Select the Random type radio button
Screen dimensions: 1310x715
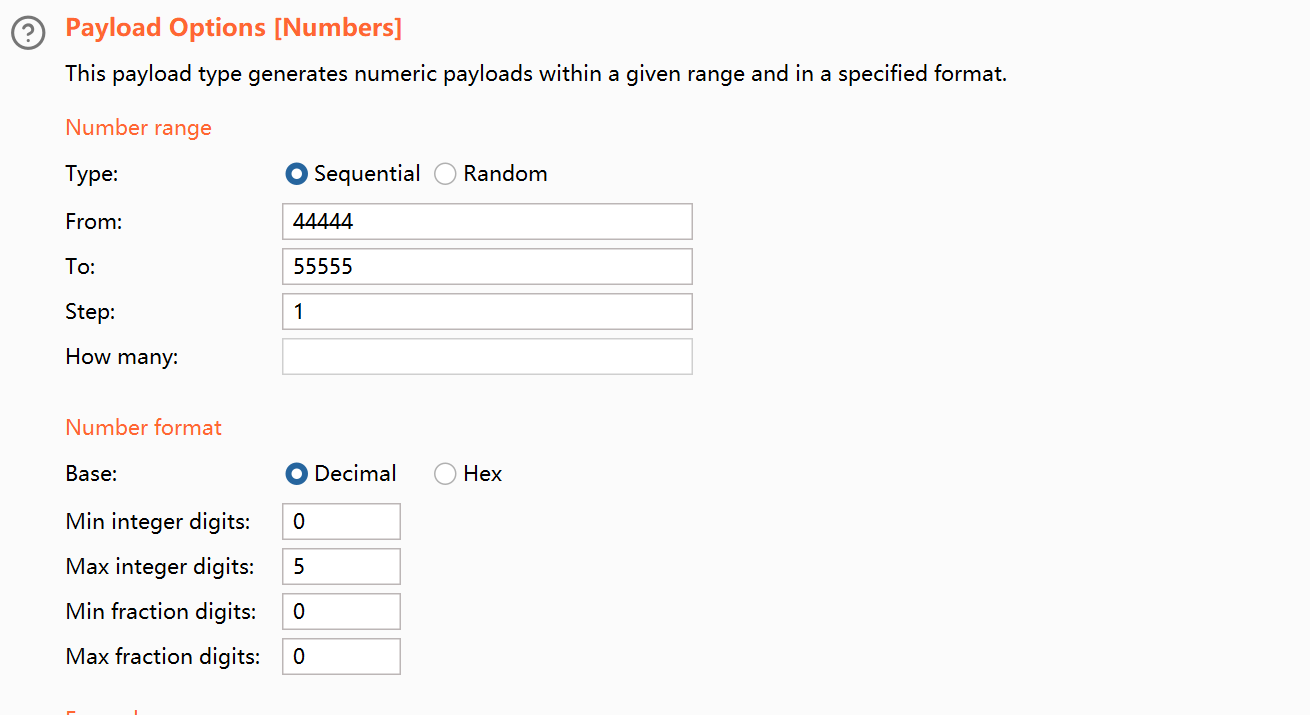[445, 174]
